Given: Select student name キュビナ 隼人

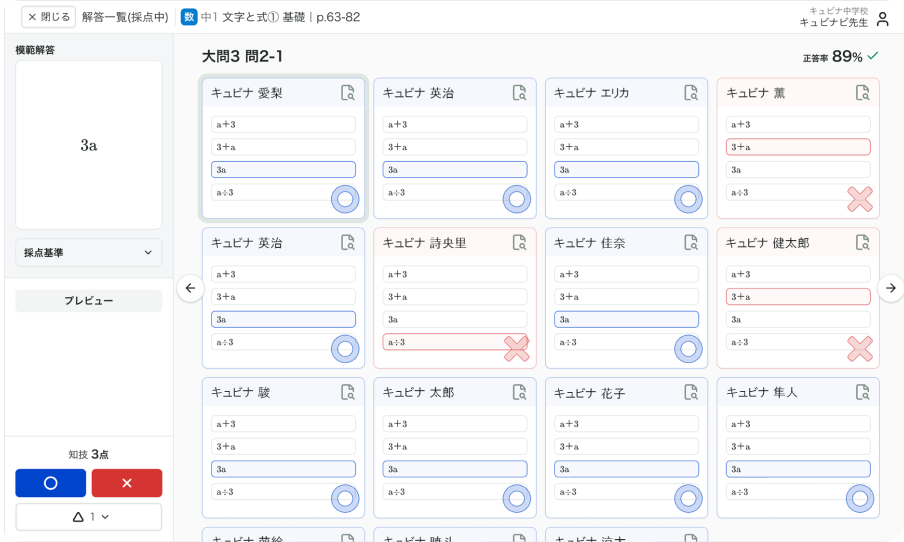Looking at the screenshot, I should [762, 393].
